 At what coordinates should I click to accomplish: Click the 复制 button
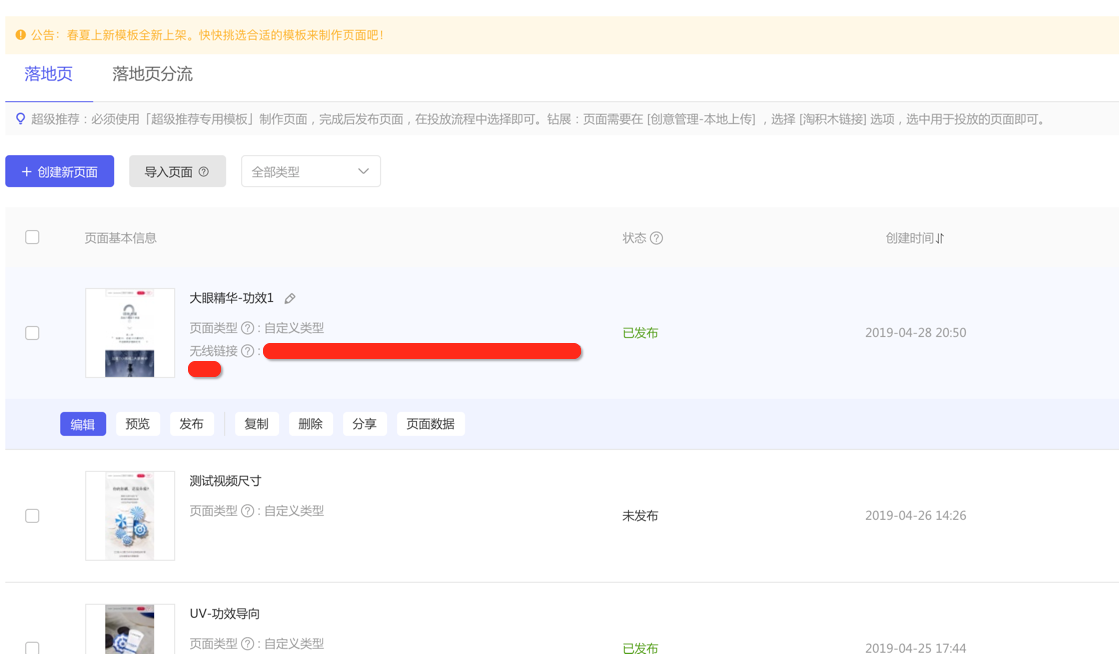point(256,424)
